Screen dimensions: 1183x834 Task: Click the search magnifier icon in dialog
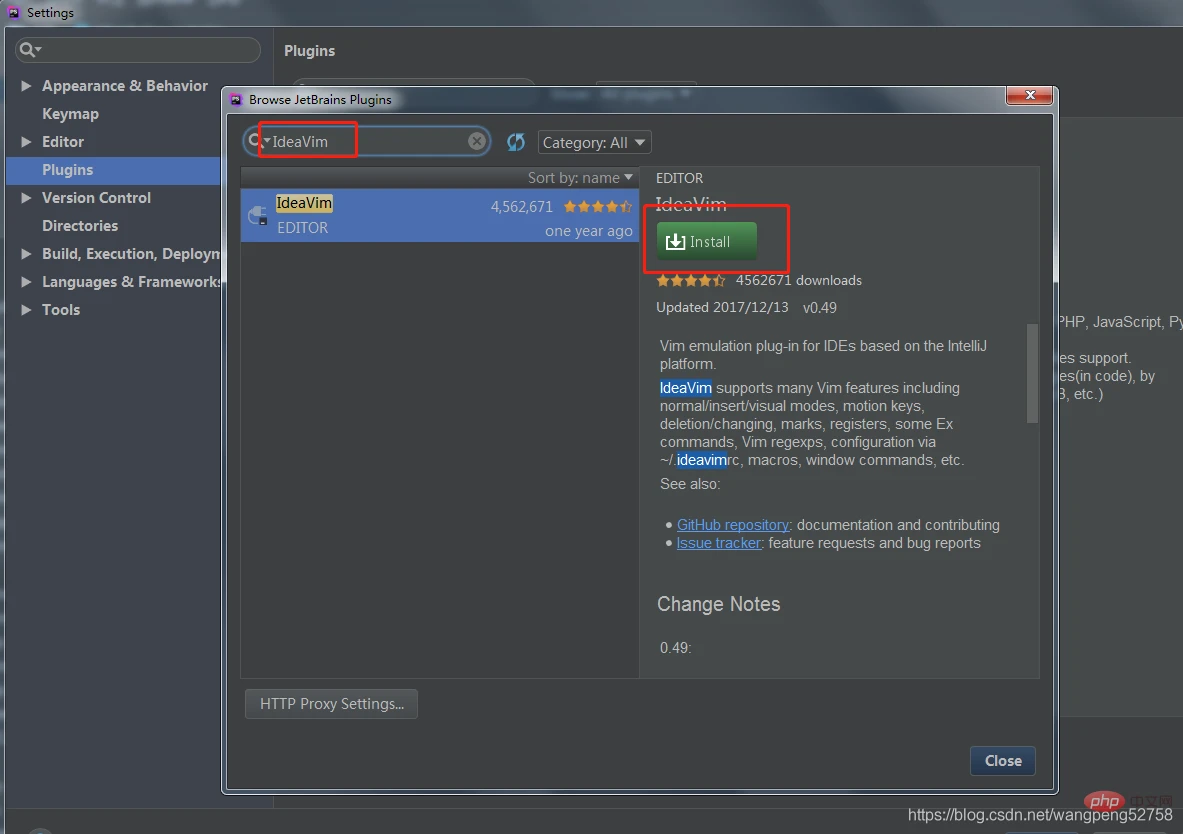coord(256,141)
